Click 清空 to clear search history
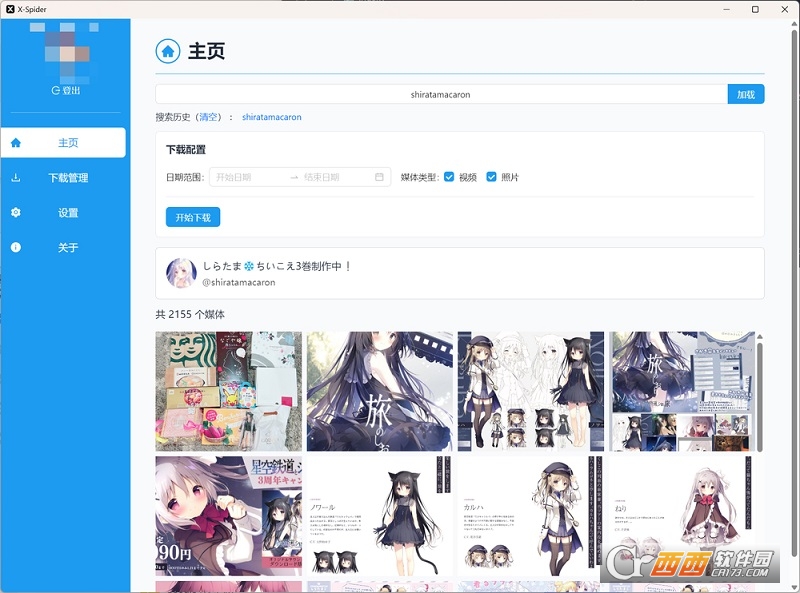Image resolution: width=800 pixels, height=593 pixels. click(208, 117)
